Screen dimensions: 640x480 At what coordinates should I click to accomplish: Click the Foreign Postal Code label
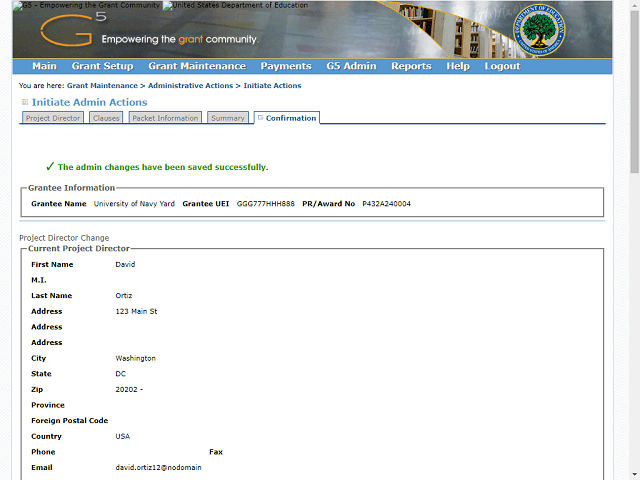[x=70, y=421]
